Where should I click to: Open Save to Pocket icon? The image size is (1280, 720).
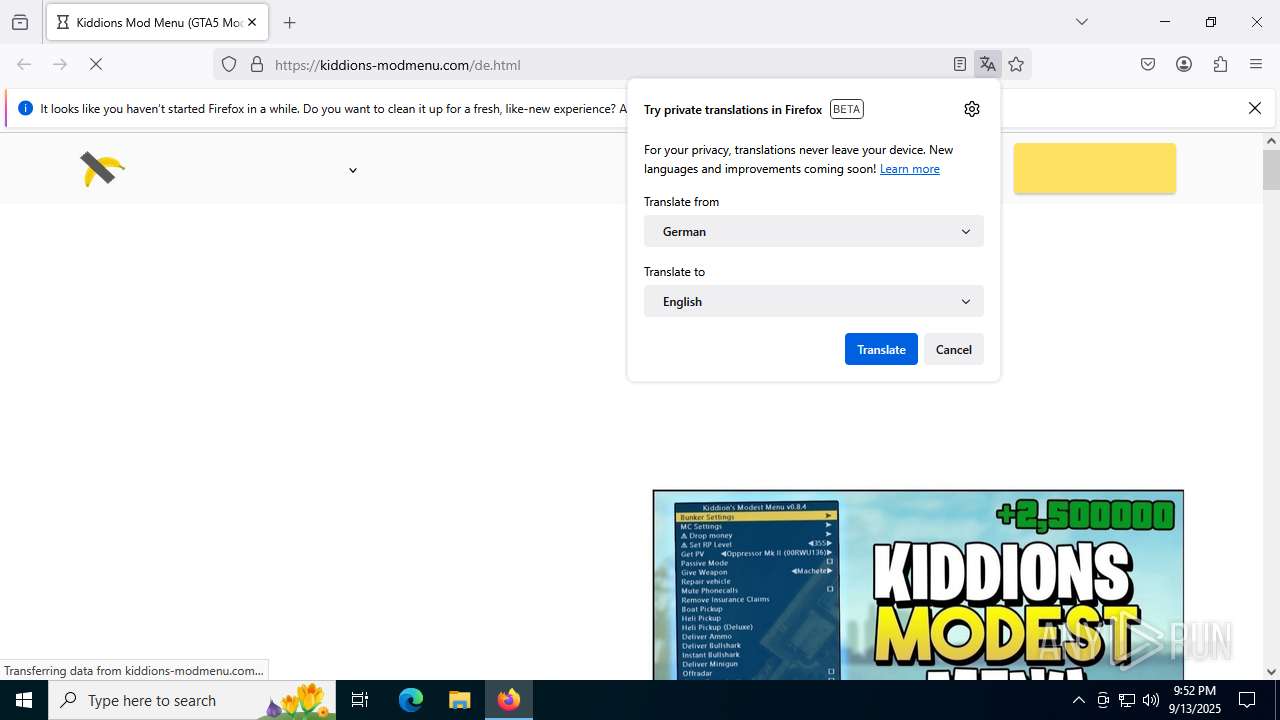pos(1148,64)
